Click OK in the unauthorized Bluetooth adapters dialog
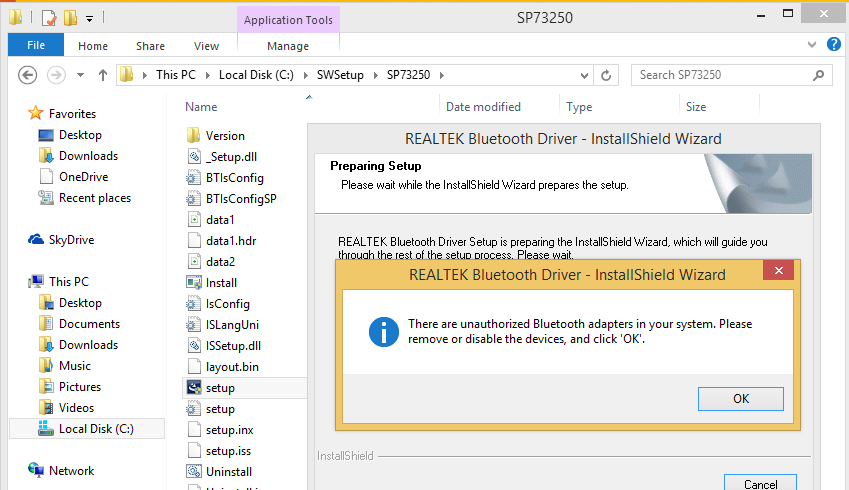This screenshot has height=490, width=849. tap(740, 398)
